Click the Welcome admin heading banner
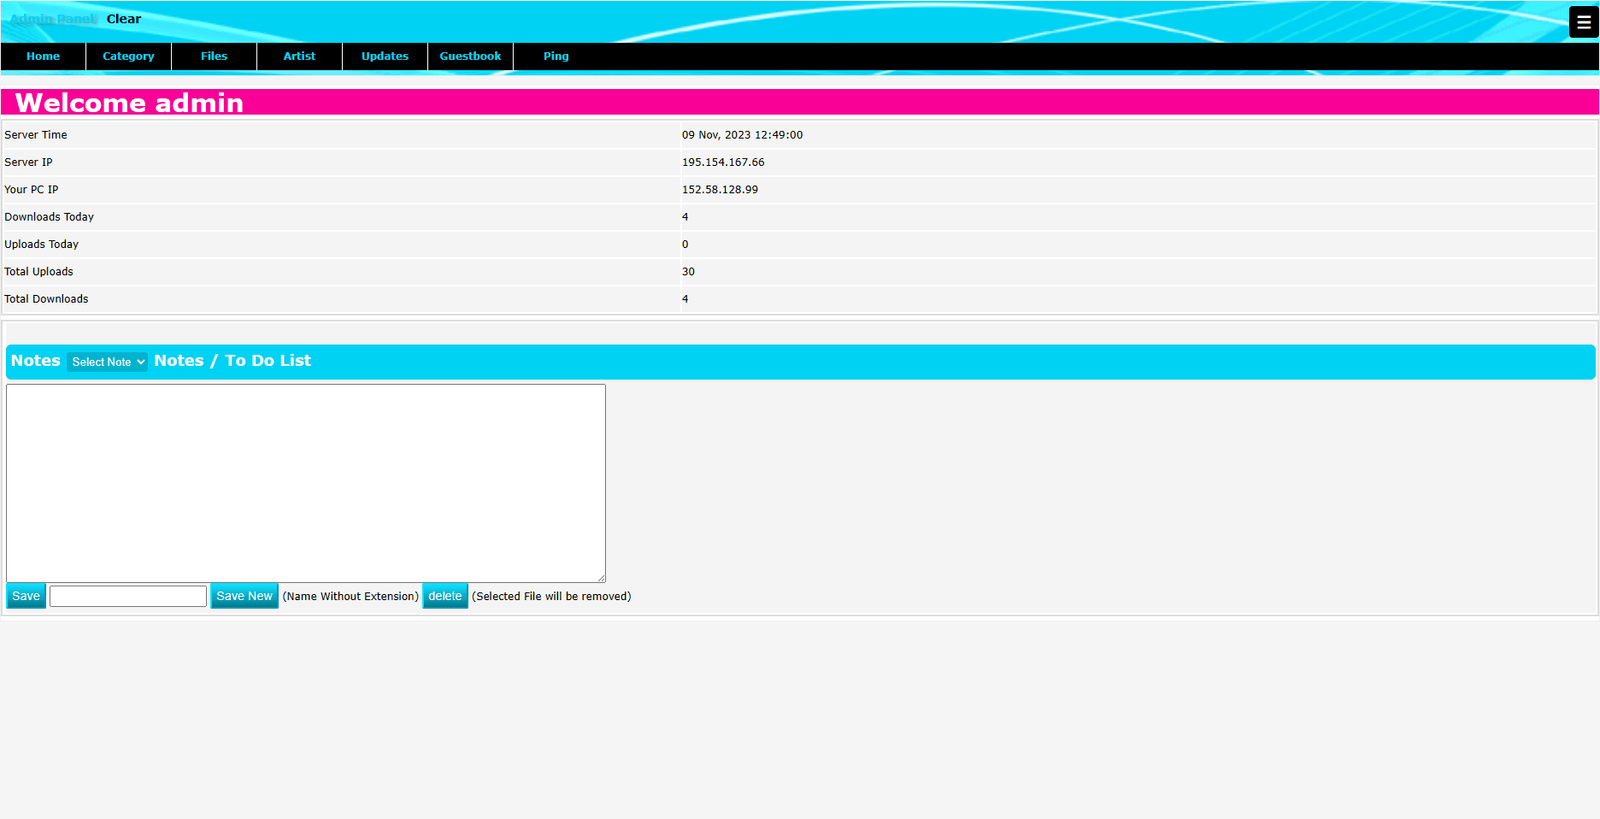The image size is (1600, 819). 130,103
